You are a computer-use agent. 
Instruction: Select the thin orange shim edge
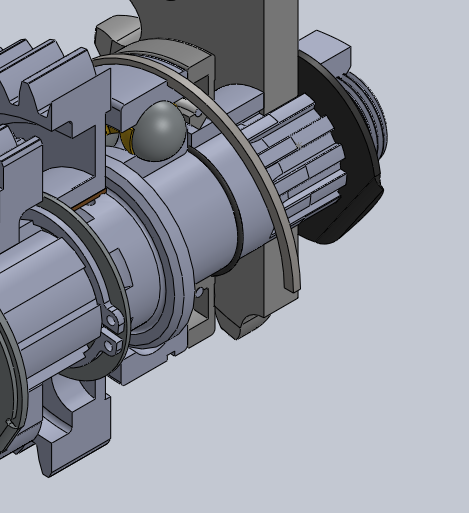(x=89, y=199)
